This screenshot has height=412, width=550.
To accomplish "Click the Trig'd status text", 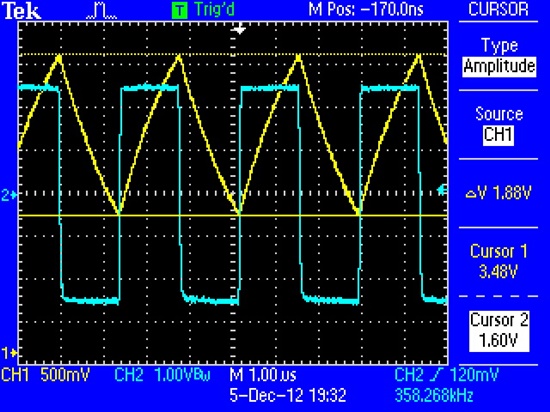I will click(214, 9).
